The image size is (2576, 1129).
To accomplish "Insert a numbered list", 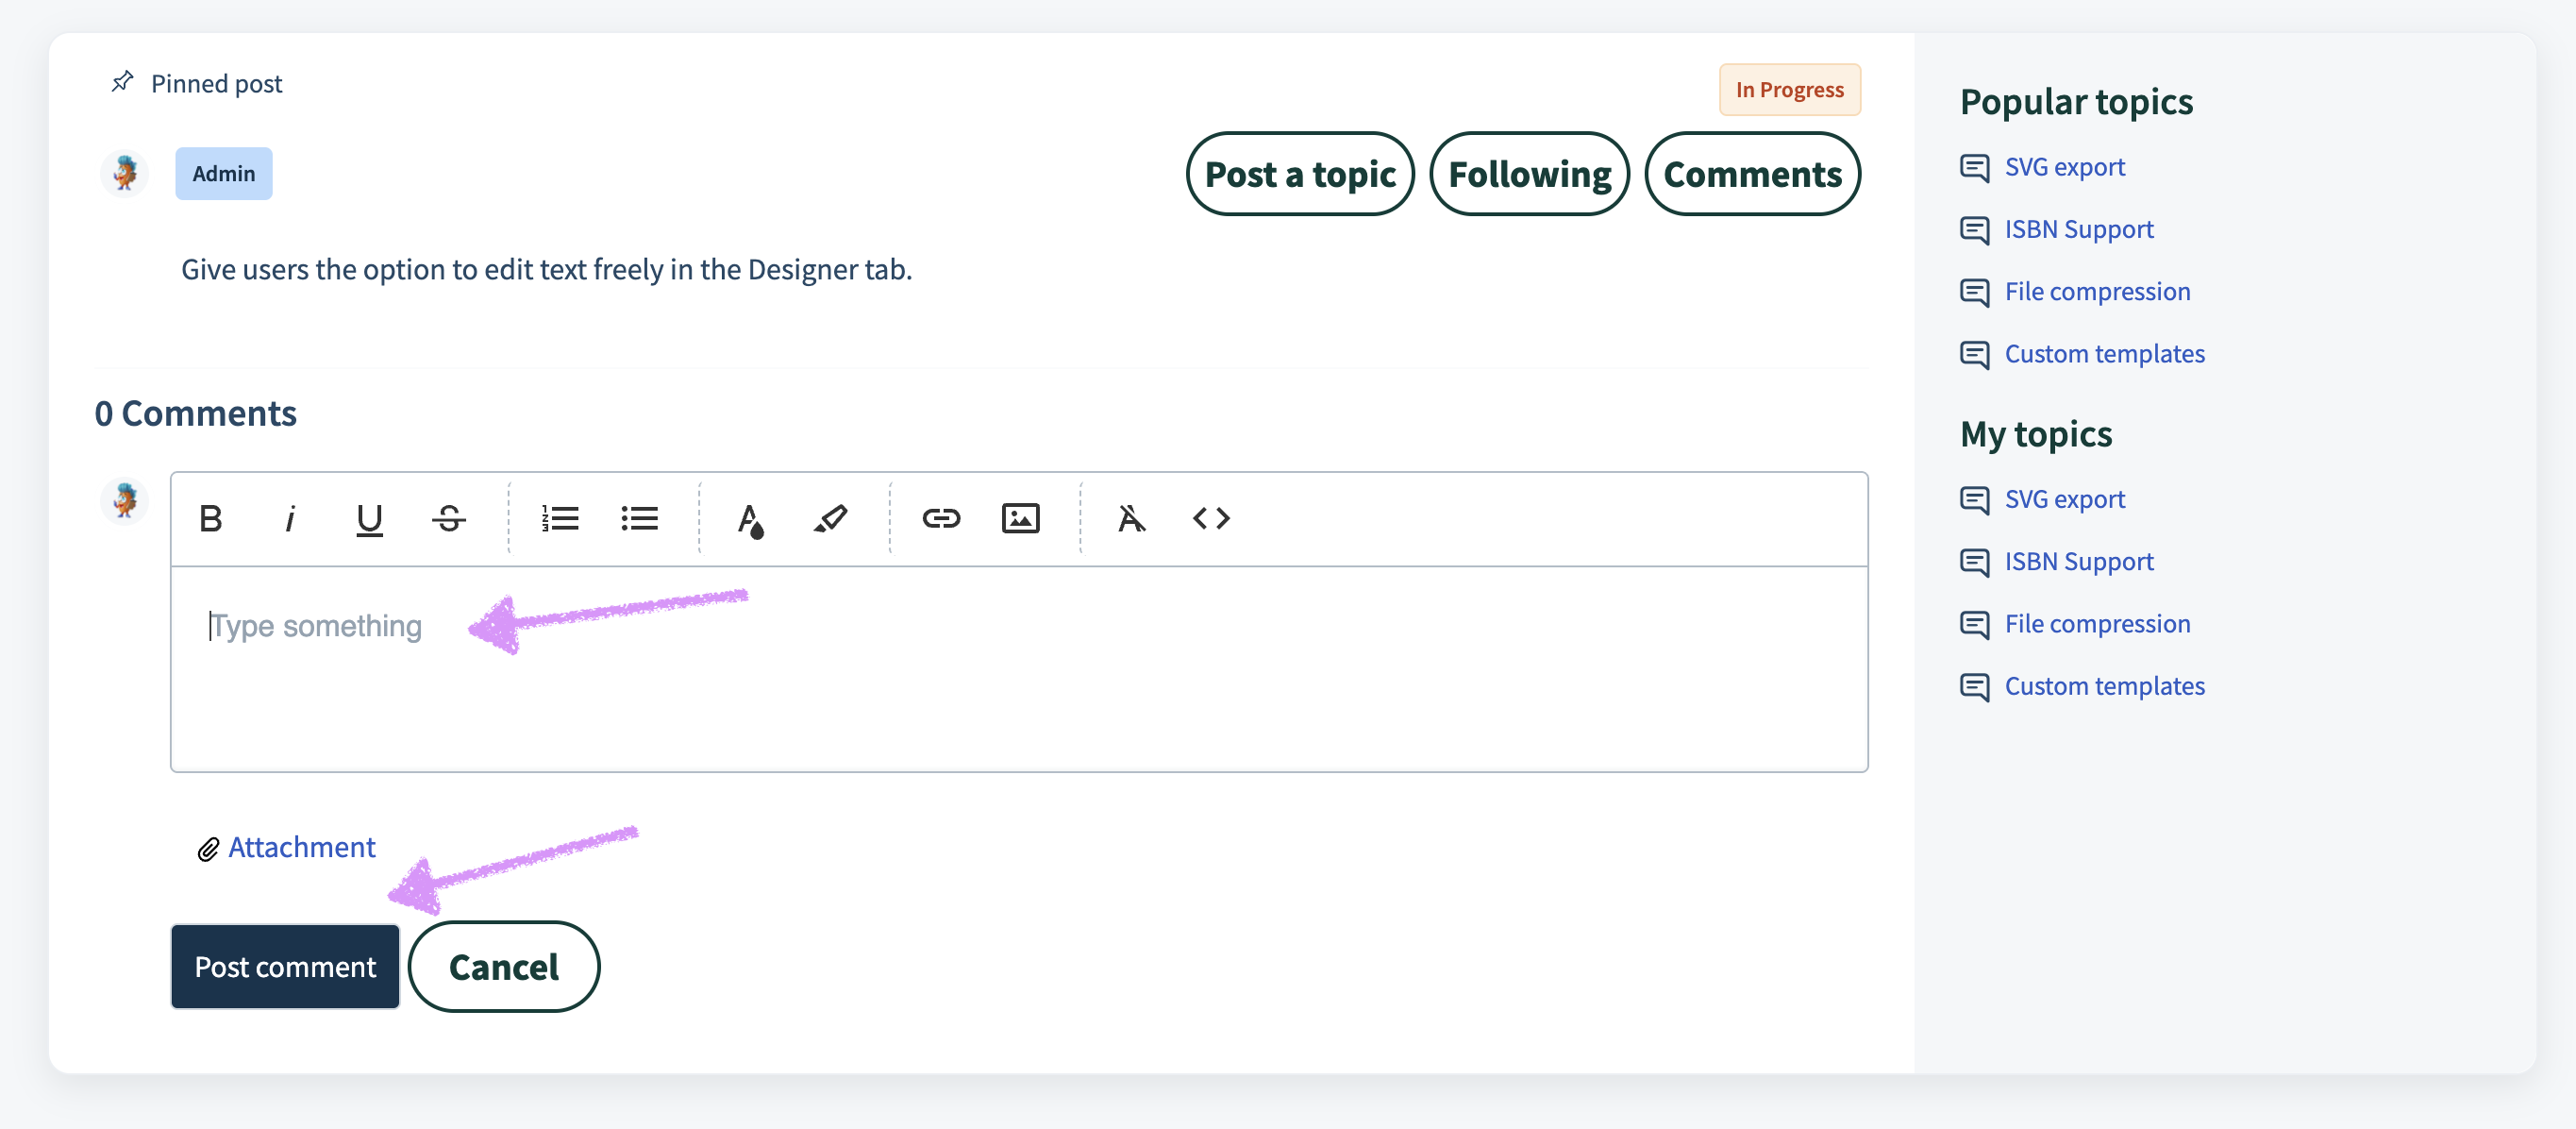I will point(560,518).
